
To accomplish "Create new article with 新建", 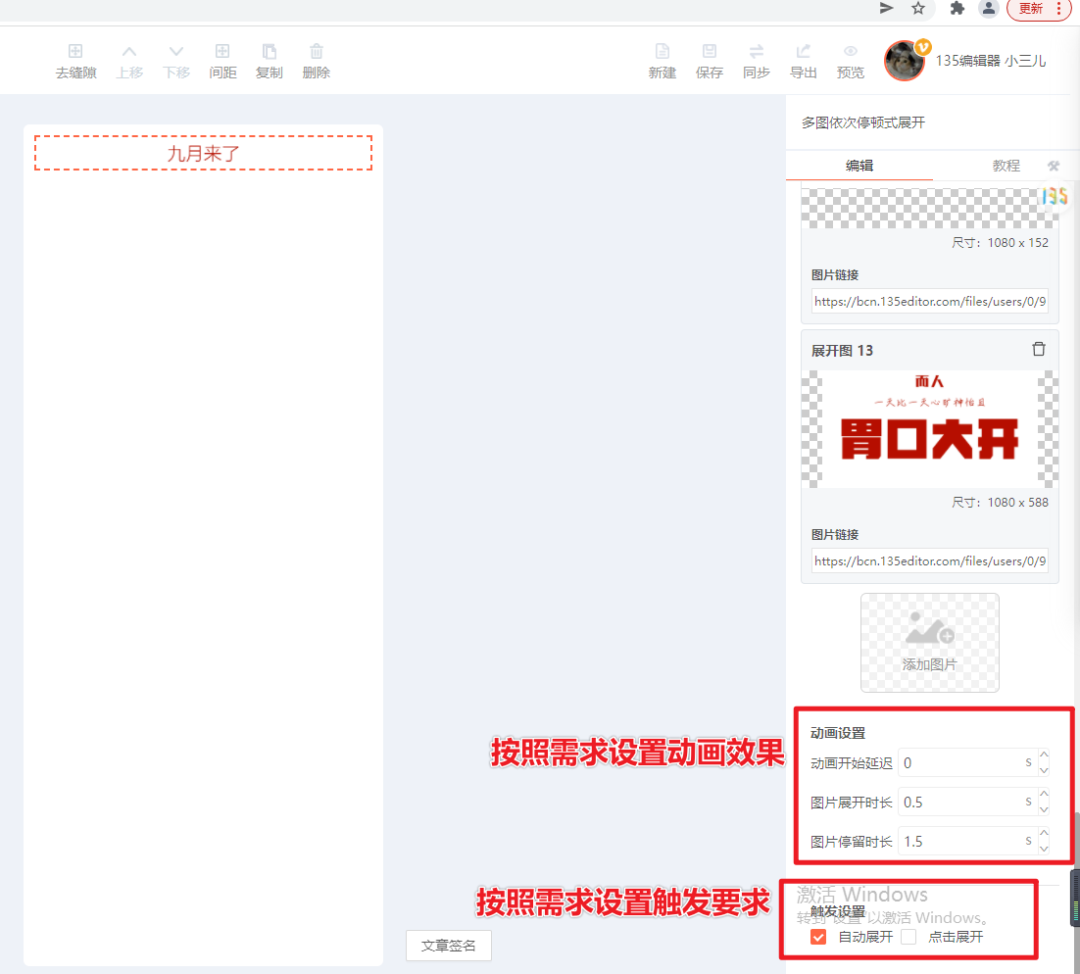I will pyautogui.click(x=662, y=61).
